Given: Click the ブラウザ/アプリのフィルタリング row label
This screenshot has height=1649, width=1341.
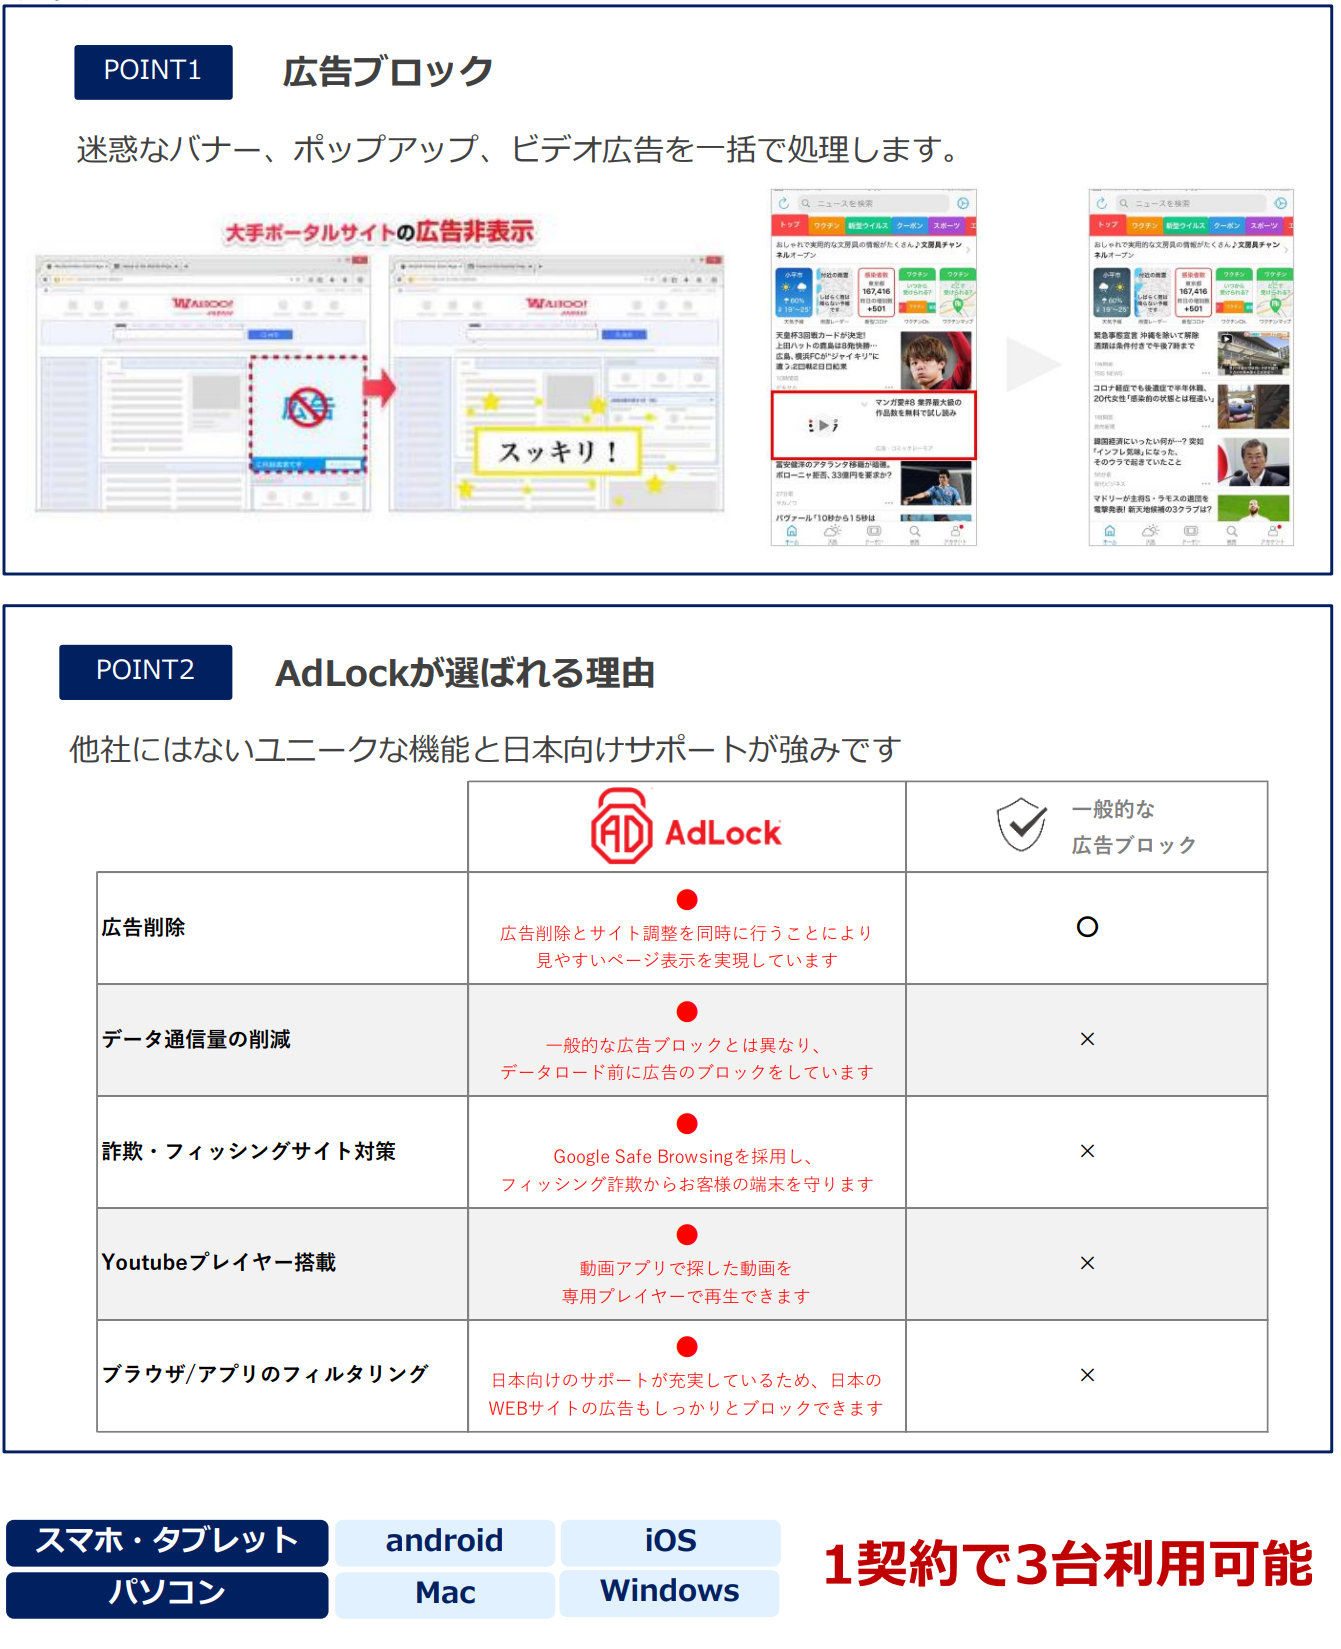Looking at the screenshot, I should pos(265,1374).
